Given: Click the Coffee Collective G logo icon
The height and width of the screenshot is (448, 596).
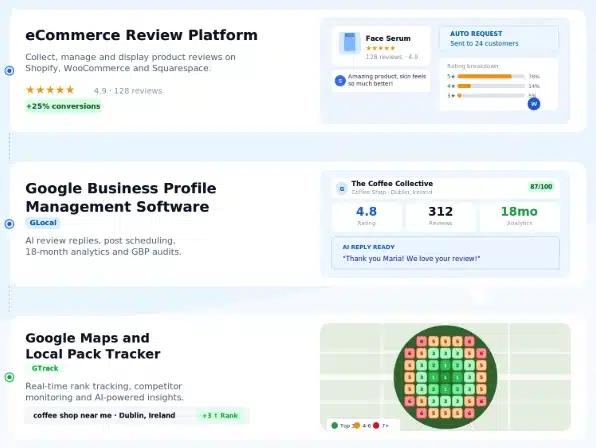Looking at the screenshot, I should [x=342, y=188].
